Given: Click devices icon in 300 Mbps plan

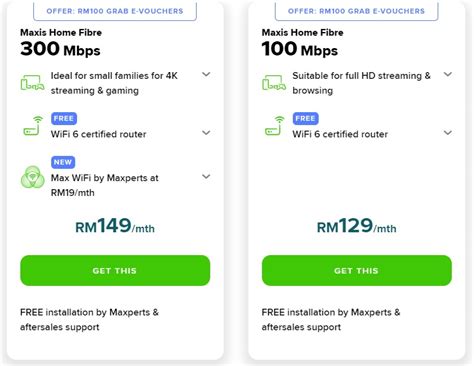Looking at the screenshot, I should 32,83.
